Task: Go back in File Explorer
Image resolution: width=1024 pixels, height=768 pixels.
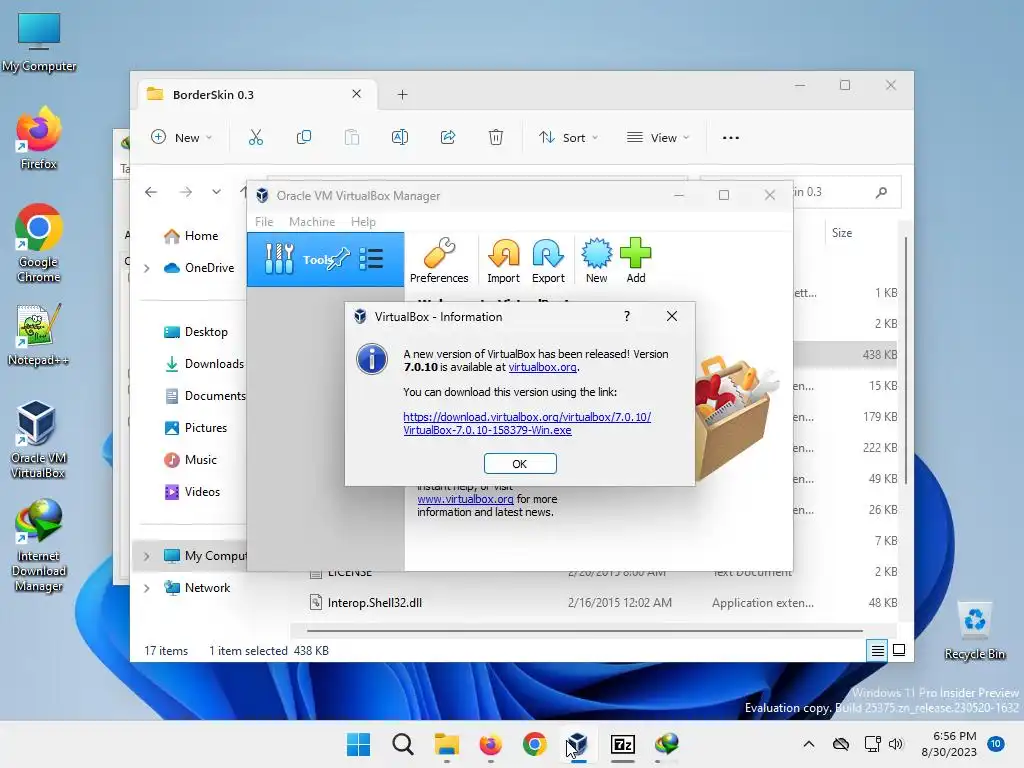Action: coord(151,192)
